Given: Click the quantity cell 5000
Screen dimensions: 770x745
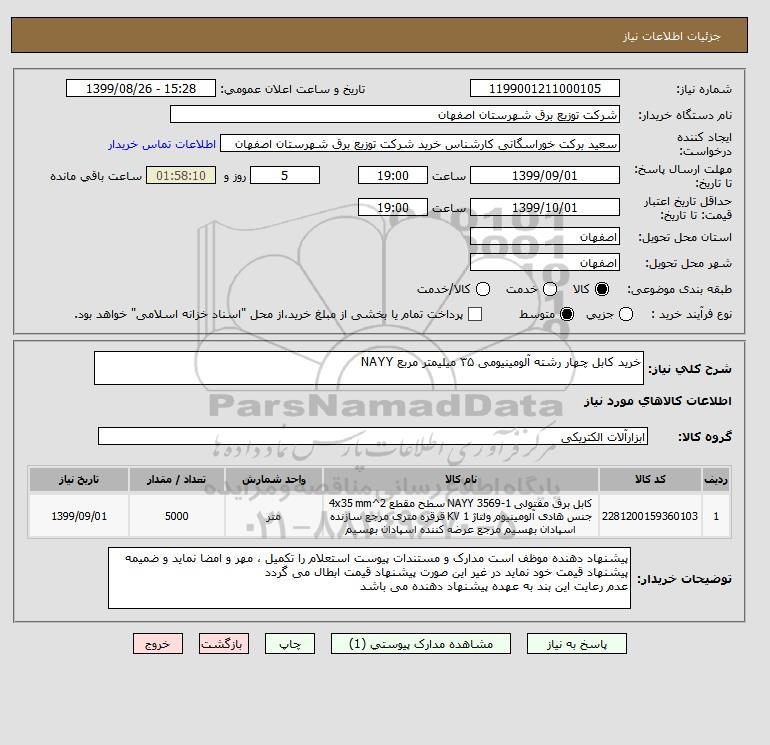Looking at the screenshot, I should (177, 516).
